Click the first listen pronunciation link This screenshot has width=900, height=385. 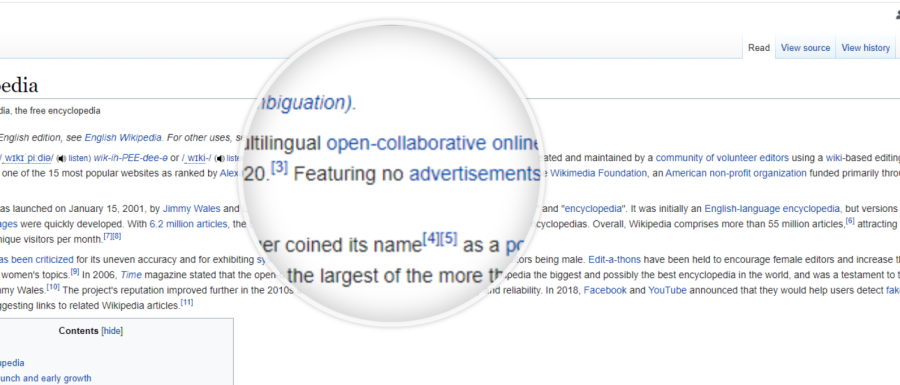79,158
